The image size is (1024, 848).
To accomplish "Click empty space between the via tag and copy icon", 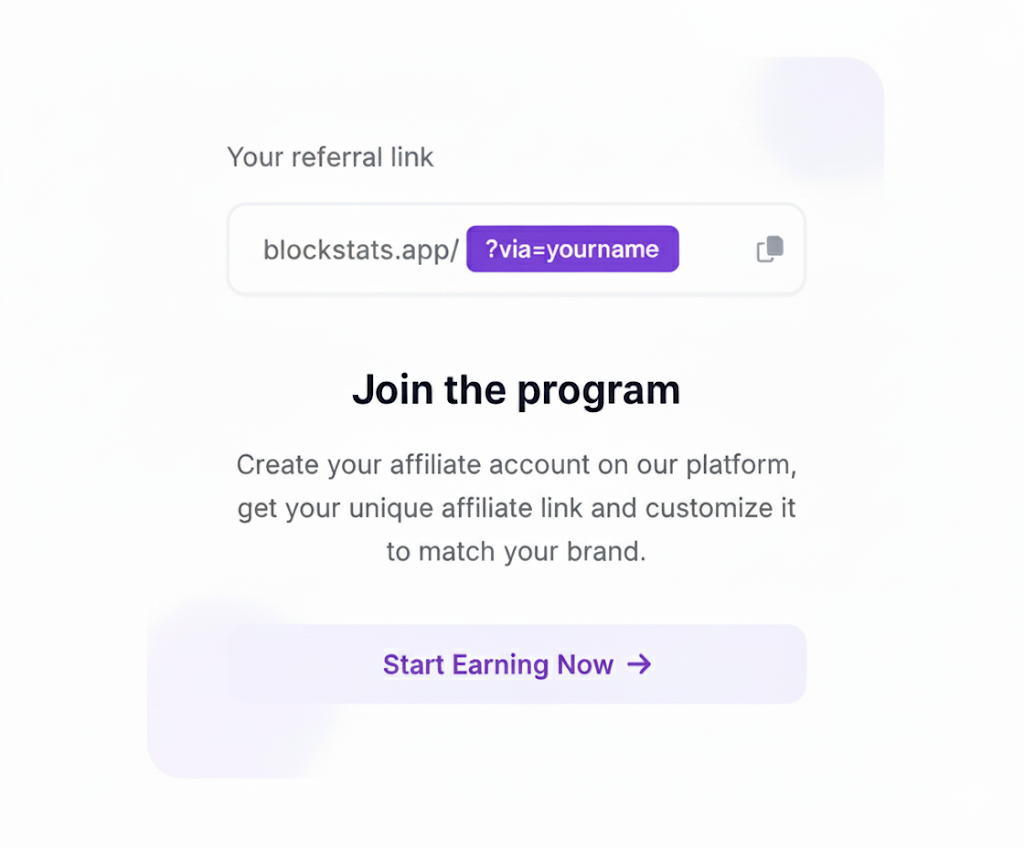I will pos(716,249).
